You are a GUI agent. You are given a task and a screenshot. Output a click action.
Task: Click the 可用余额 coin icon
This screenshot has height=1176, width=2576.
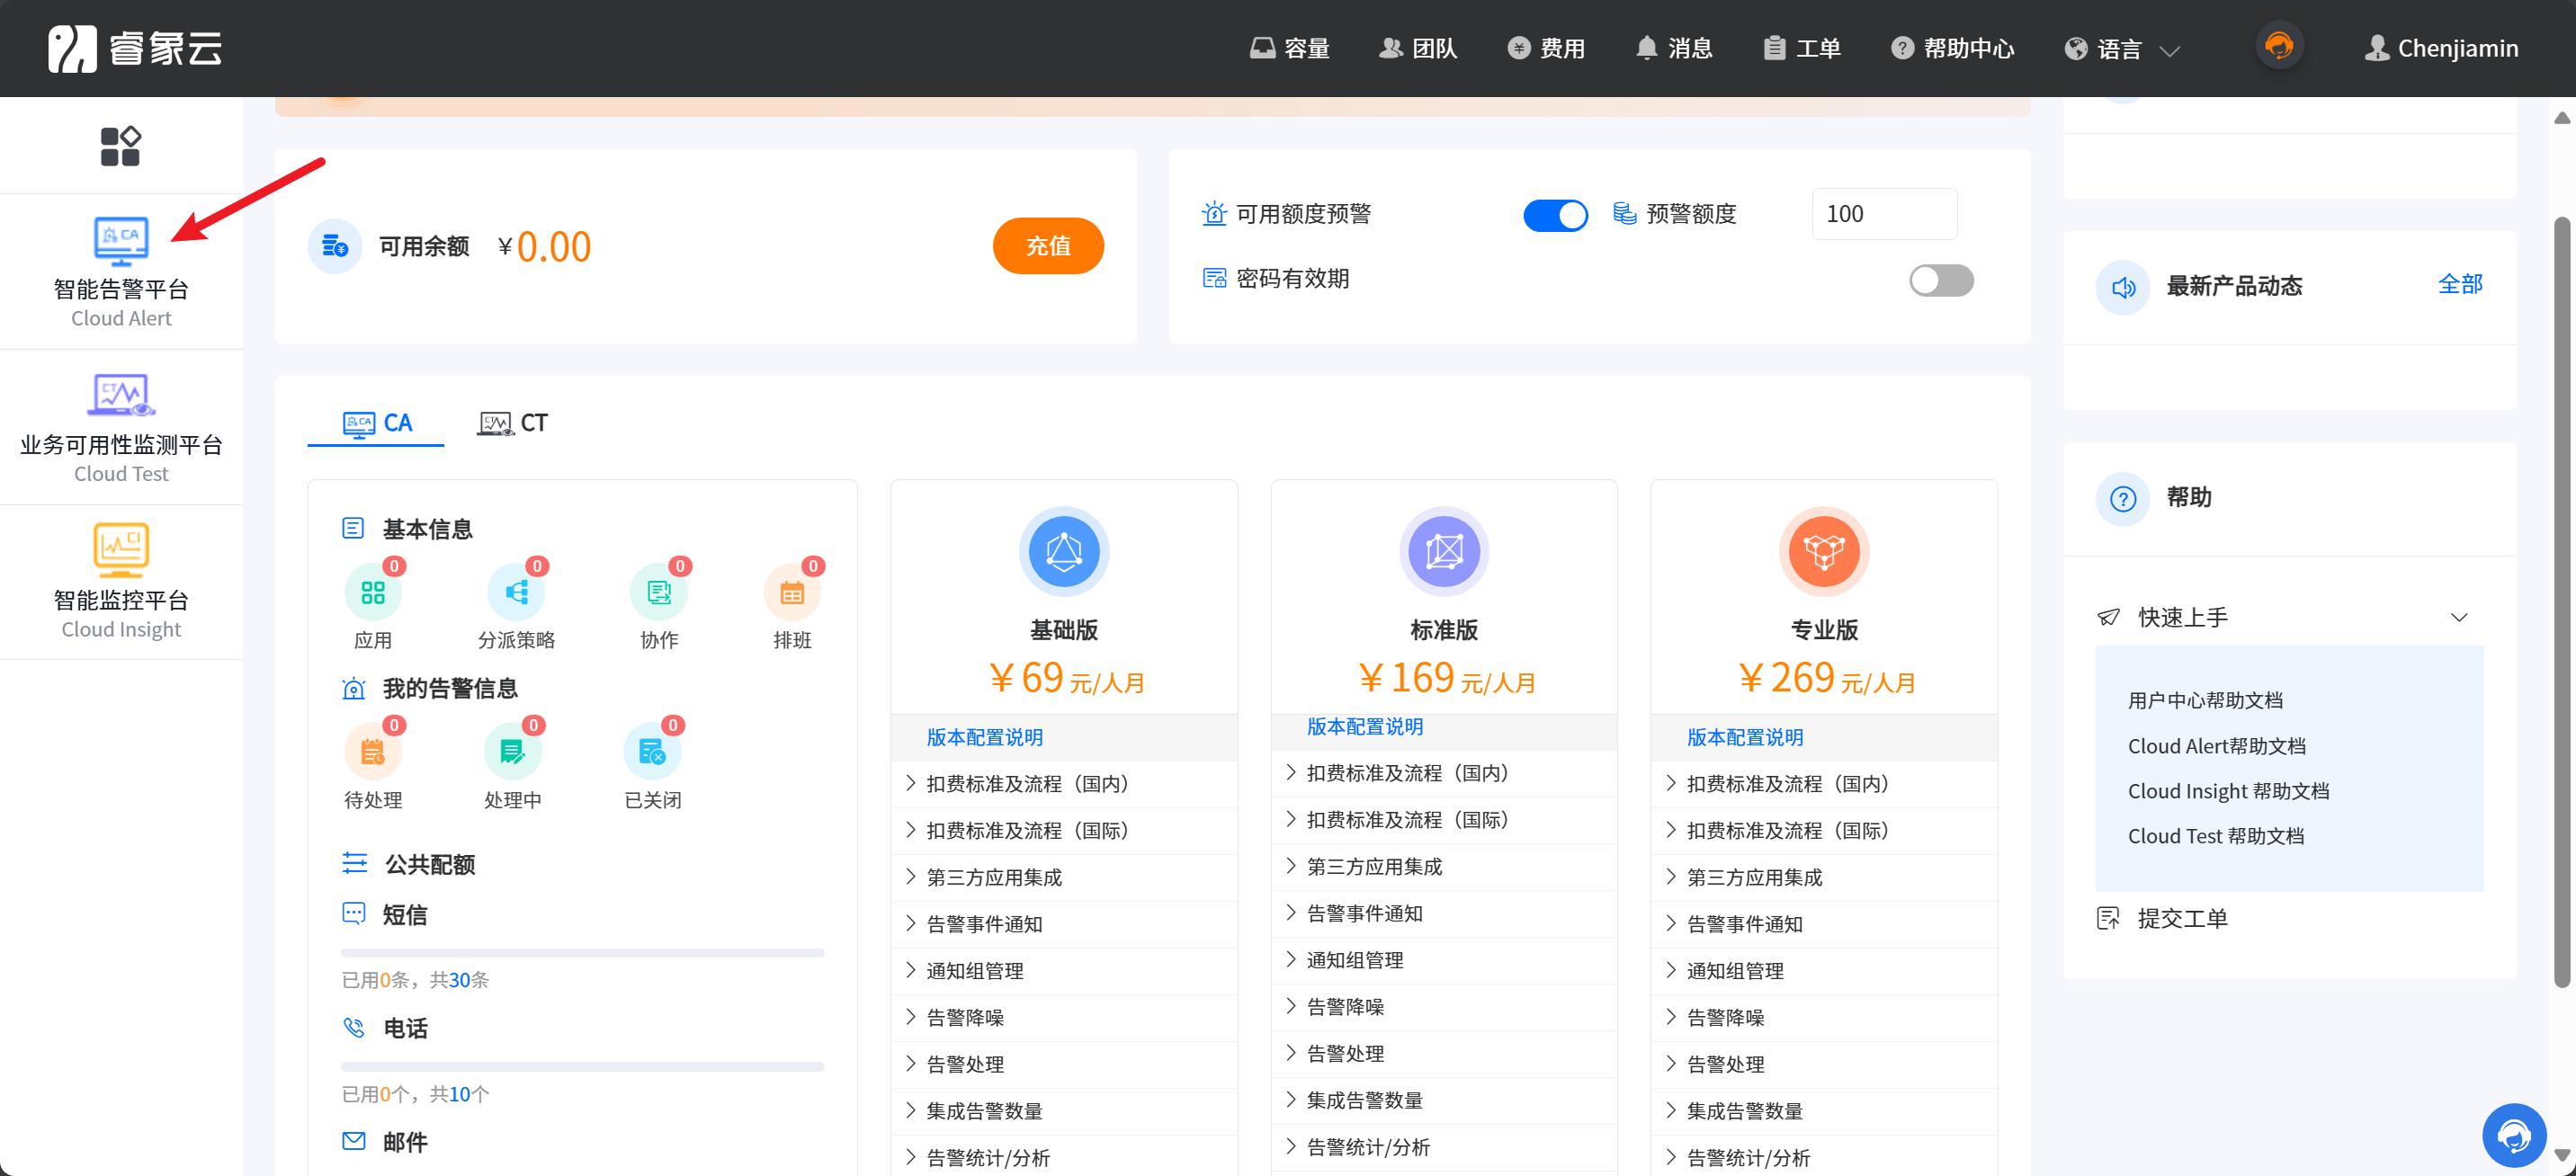tap(335, 246)
